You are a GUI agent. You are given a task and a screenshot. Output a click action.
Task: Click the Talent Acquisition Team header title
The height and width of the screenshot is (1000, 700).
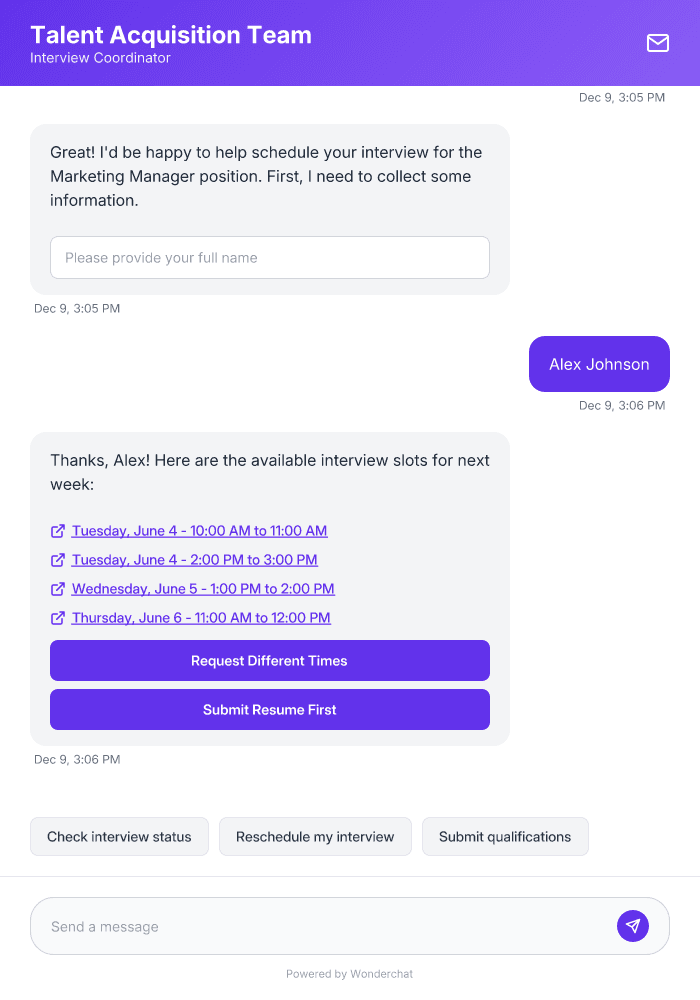(x=170, y=35)
